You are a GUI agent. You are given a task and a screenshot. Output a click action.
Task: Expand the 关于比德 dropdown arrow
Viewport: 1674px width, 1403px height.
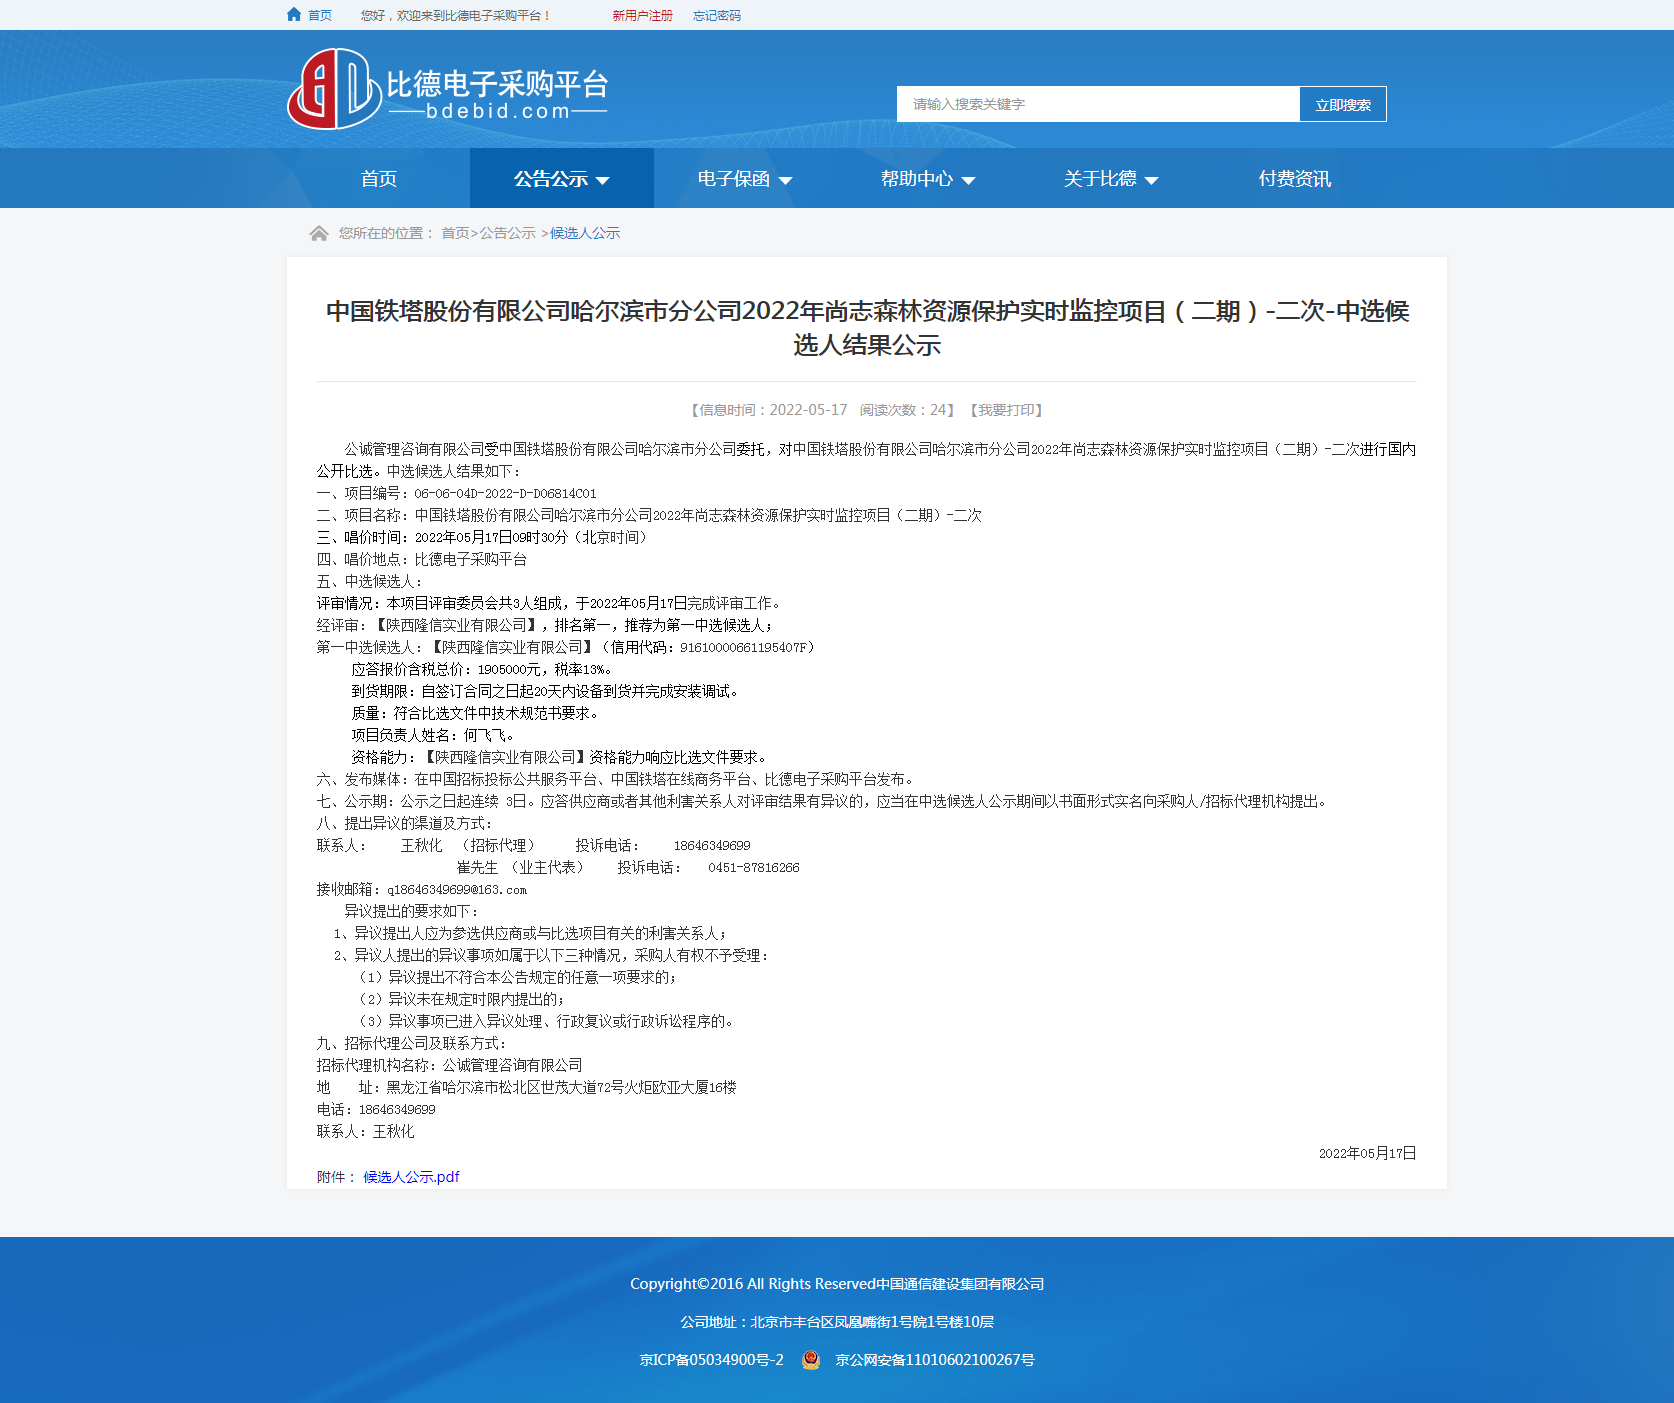(1151, 180)
